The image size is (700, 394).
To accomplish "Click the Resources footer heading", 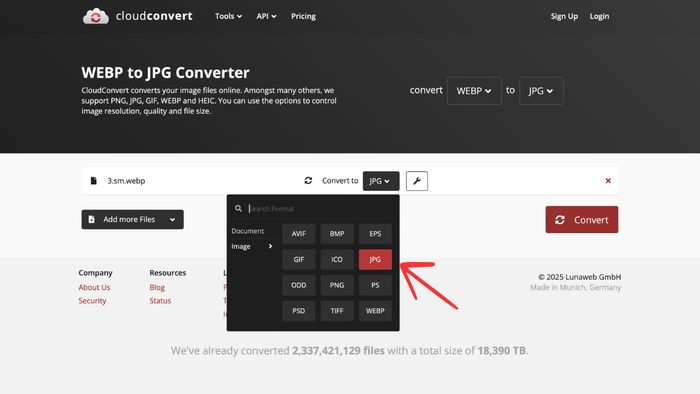I will pyautogui.click(x=167, y=273).
